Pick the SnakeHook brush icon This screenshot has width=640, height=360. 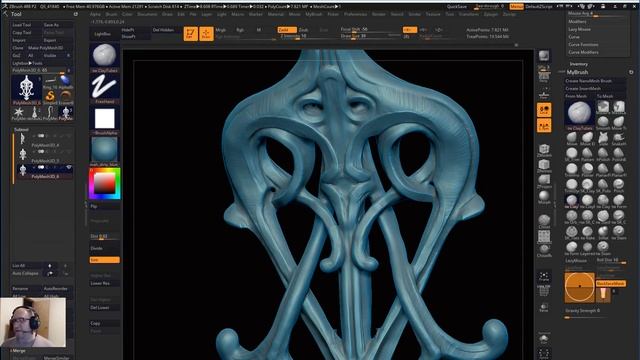click(x=618, y=138)
